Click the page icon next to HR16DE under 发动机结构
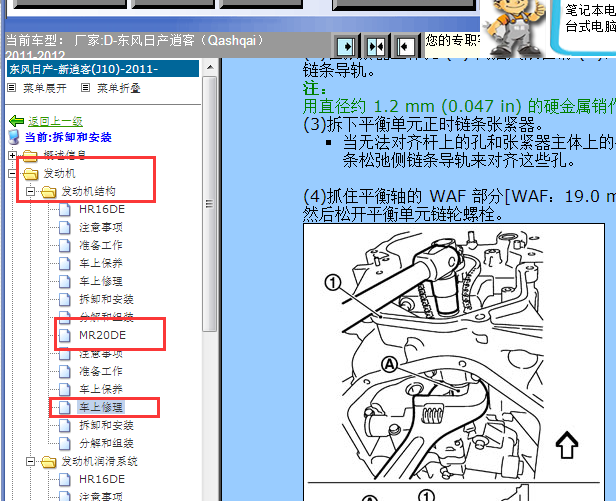 [65, 209]
